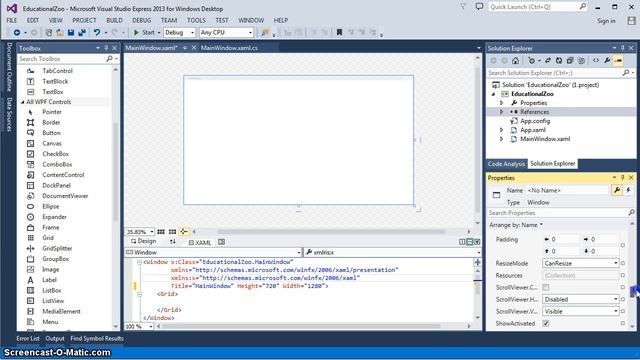Toggle show snap grid icon in designer

(161, 231)
